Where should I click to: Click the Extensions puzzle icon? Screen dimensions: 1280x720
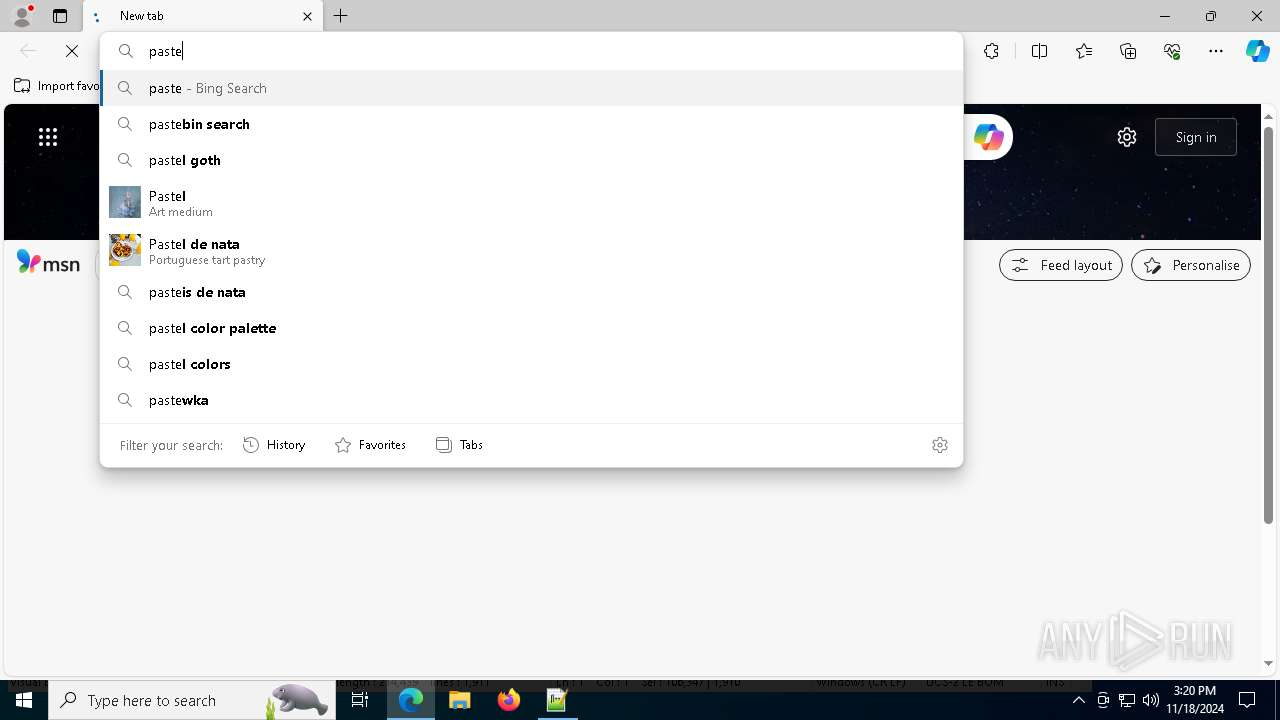pos(991,51)
